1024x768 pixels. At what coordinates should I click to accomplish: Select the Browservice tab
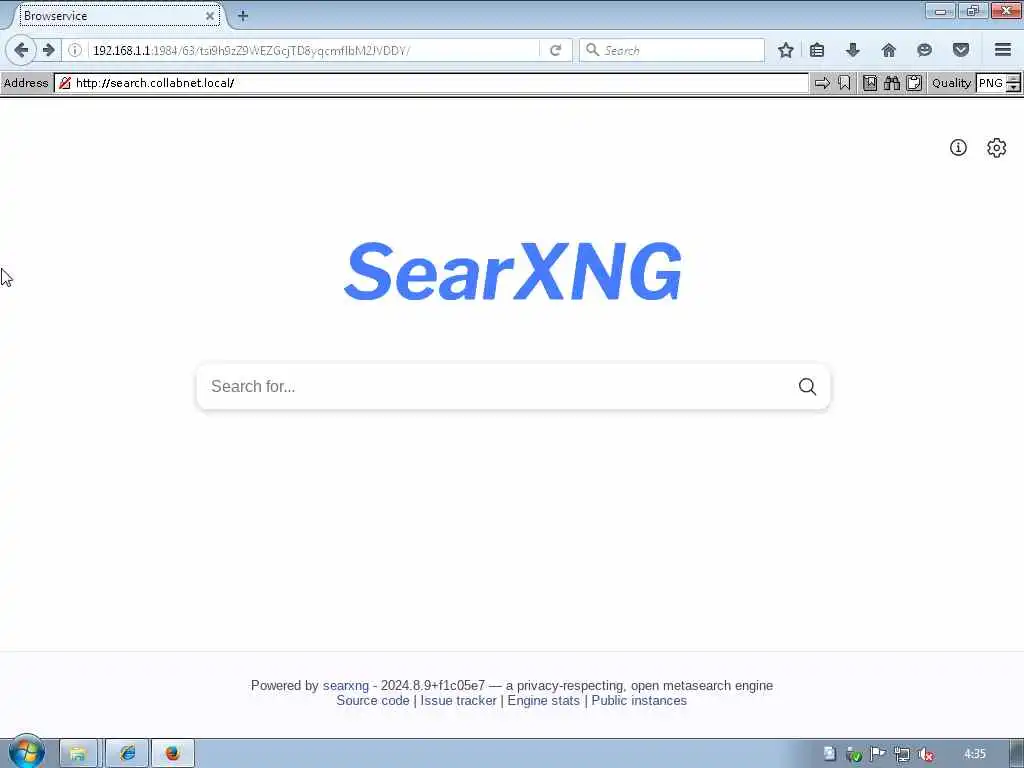point(118,16)
